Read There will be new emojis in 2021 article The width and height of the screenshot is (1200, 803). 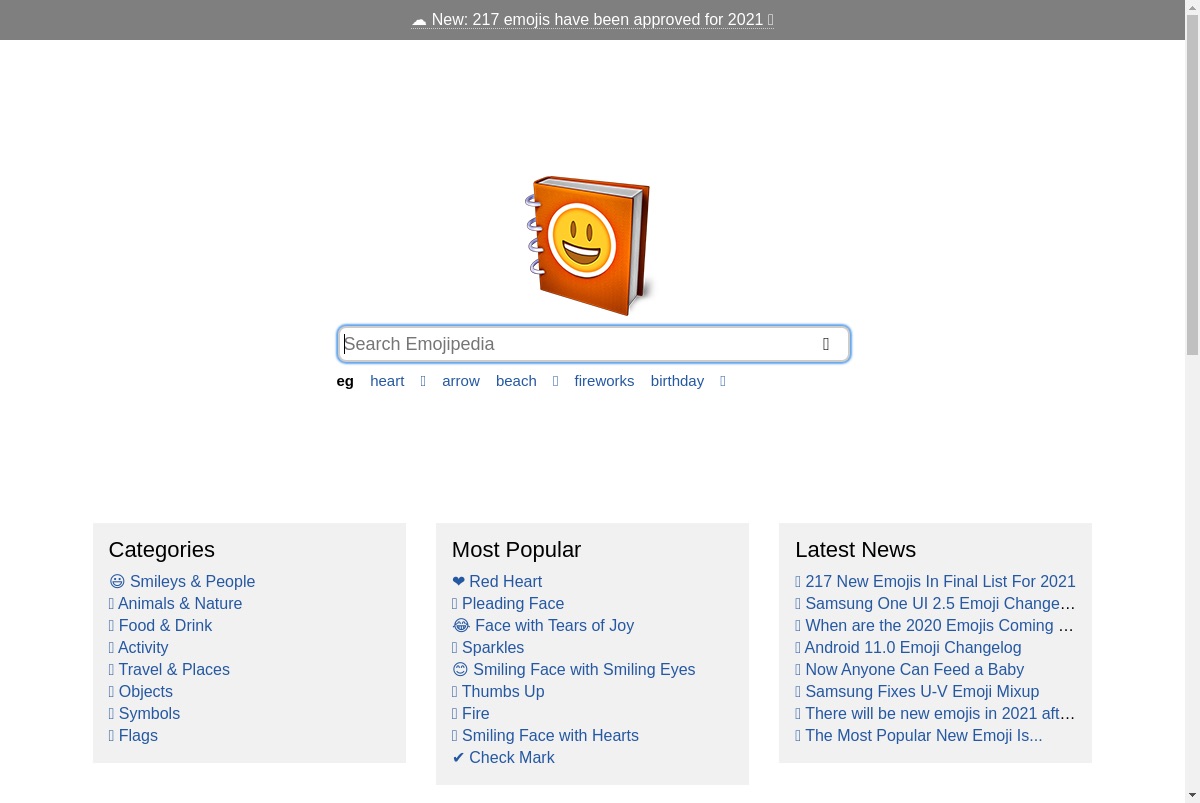point(935,714)
